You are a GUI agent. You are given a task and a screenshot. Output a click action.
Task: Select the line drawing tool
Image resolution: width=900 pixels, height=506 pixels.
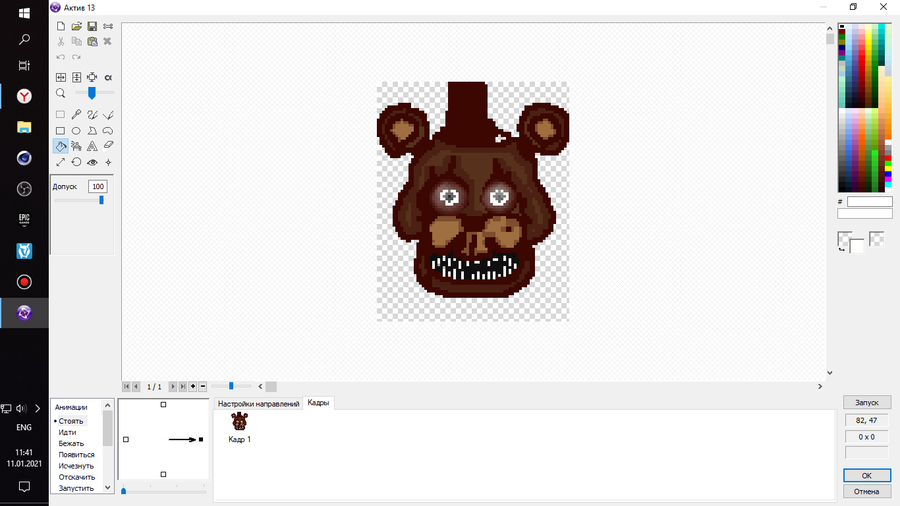(x=108, y=115)
